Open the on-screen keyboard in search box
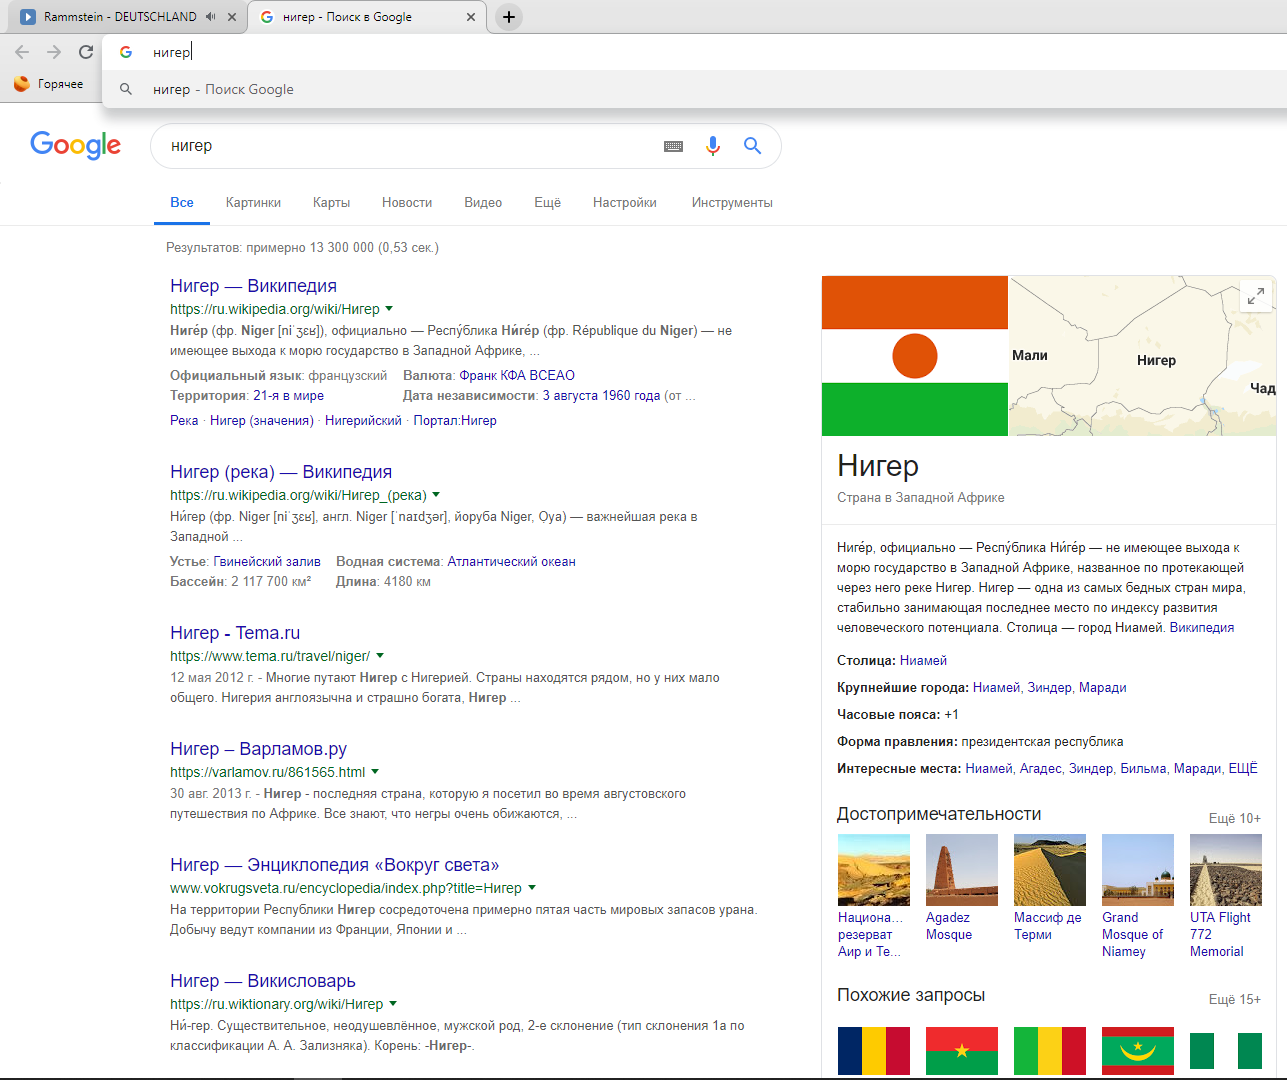 674,146
